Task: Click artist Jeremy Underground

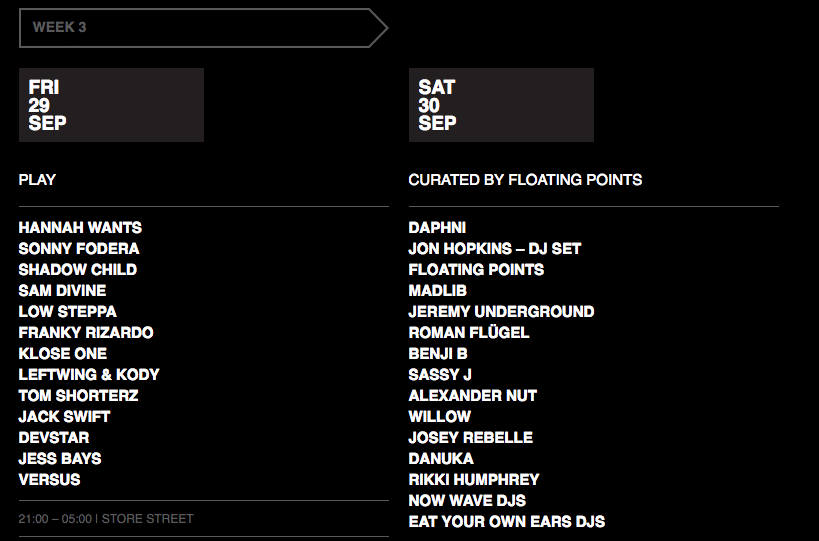Action: coord(501,312)
